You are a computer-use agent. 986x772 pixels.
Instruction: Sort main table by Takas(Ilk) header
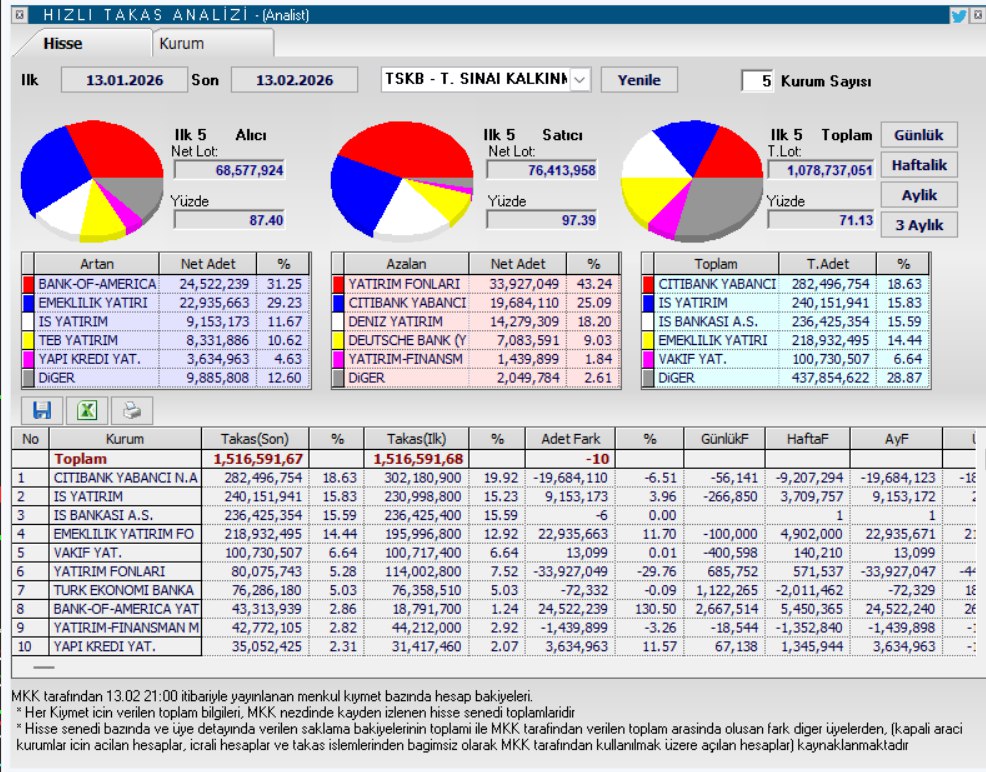[416, 439]
